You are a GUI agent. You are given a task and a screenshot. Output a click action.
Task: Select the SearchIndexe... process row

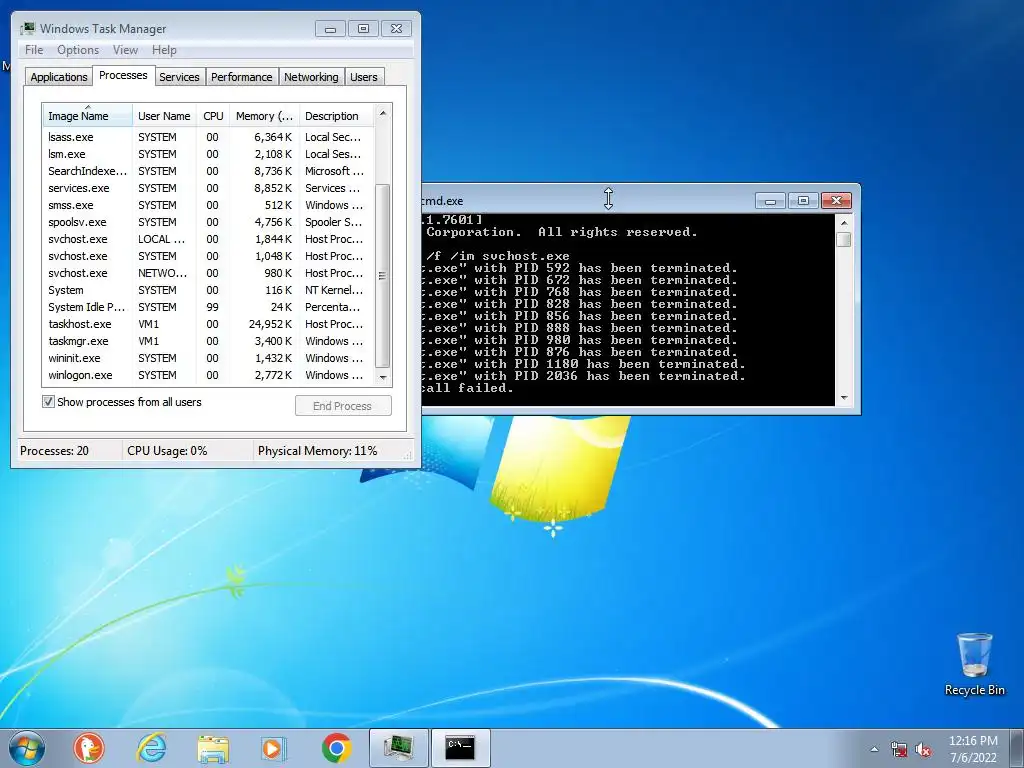(x=208, y=171)
